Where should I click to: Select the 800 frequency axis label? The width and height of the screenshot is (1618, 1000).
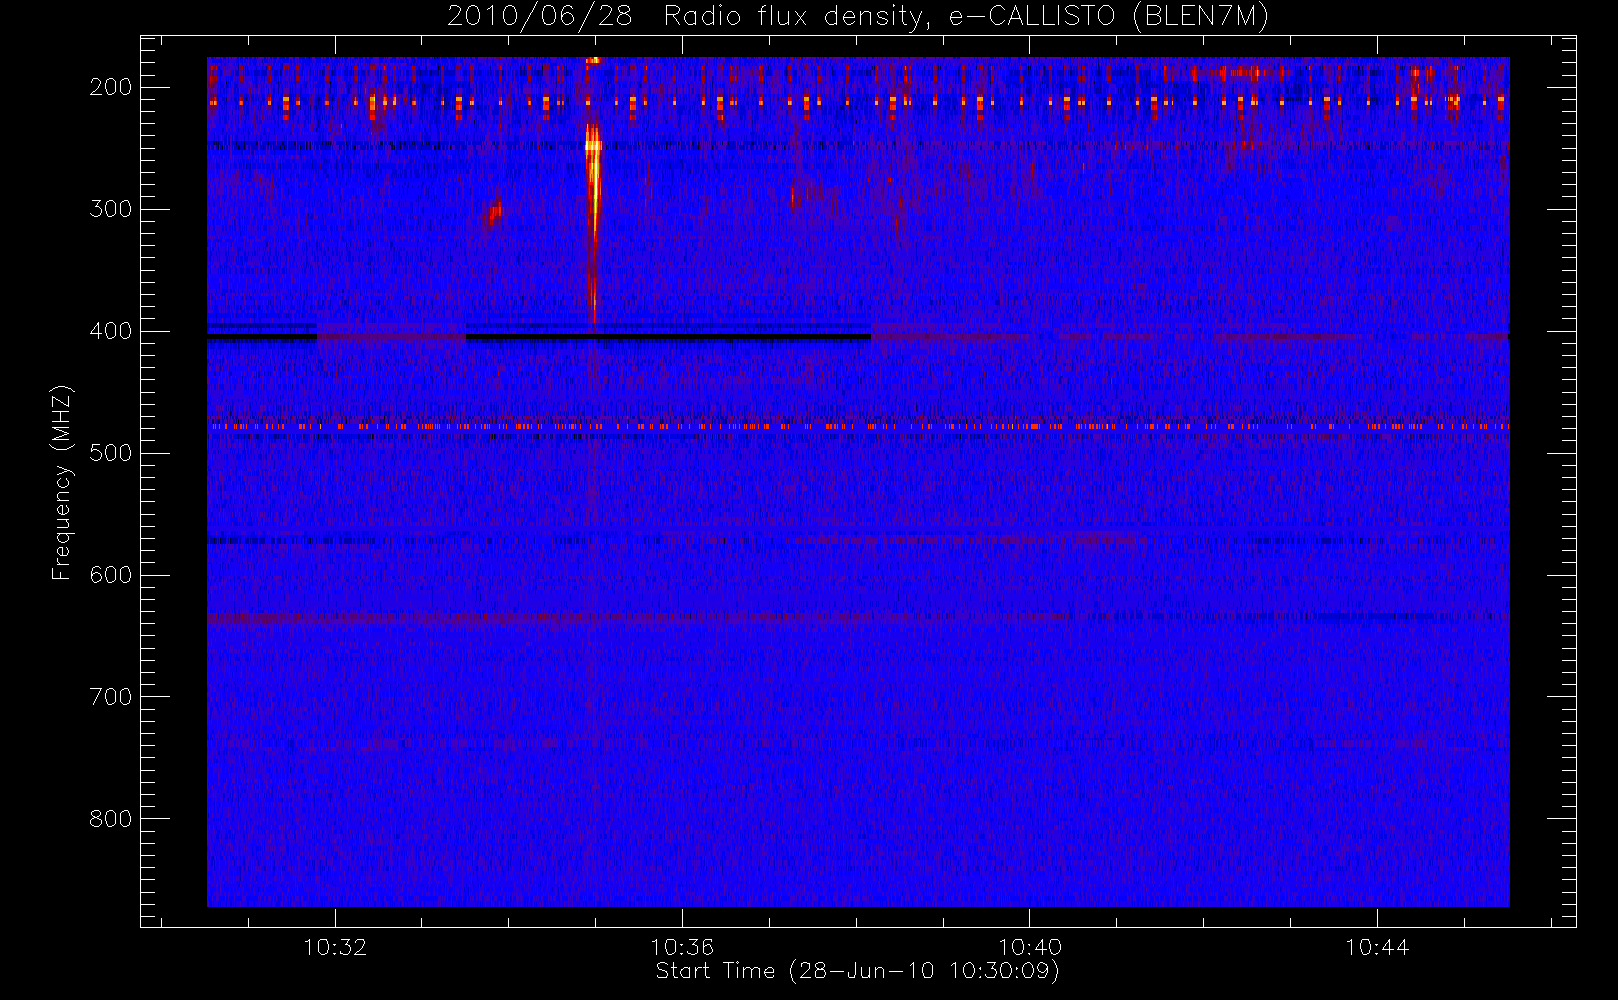click(x=111, y=819)
